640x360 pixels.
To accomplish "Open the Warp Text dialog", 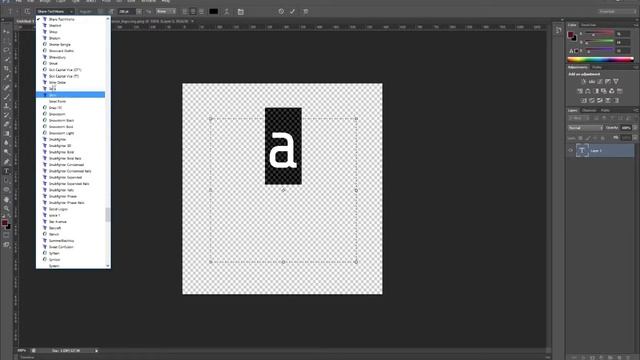I will pos(227,12).
